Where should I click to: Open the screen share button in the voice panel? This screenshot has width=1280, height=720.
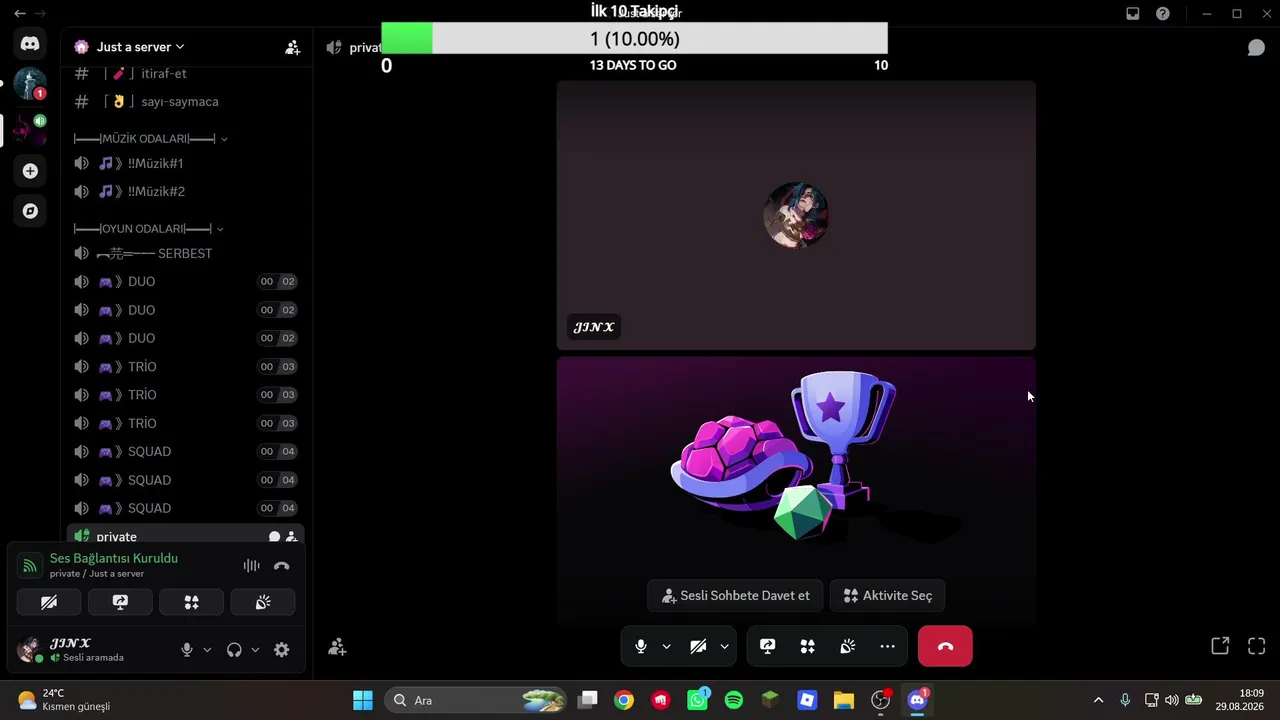click(120, 602)
